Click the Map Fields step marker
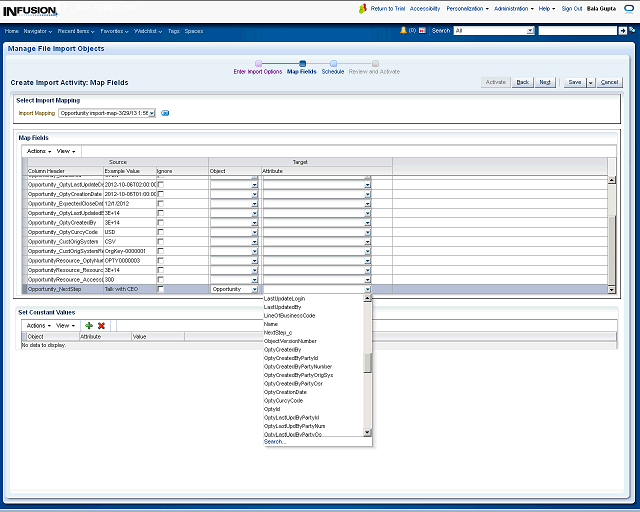The image size is (640, 512). (x=302, y=63)
